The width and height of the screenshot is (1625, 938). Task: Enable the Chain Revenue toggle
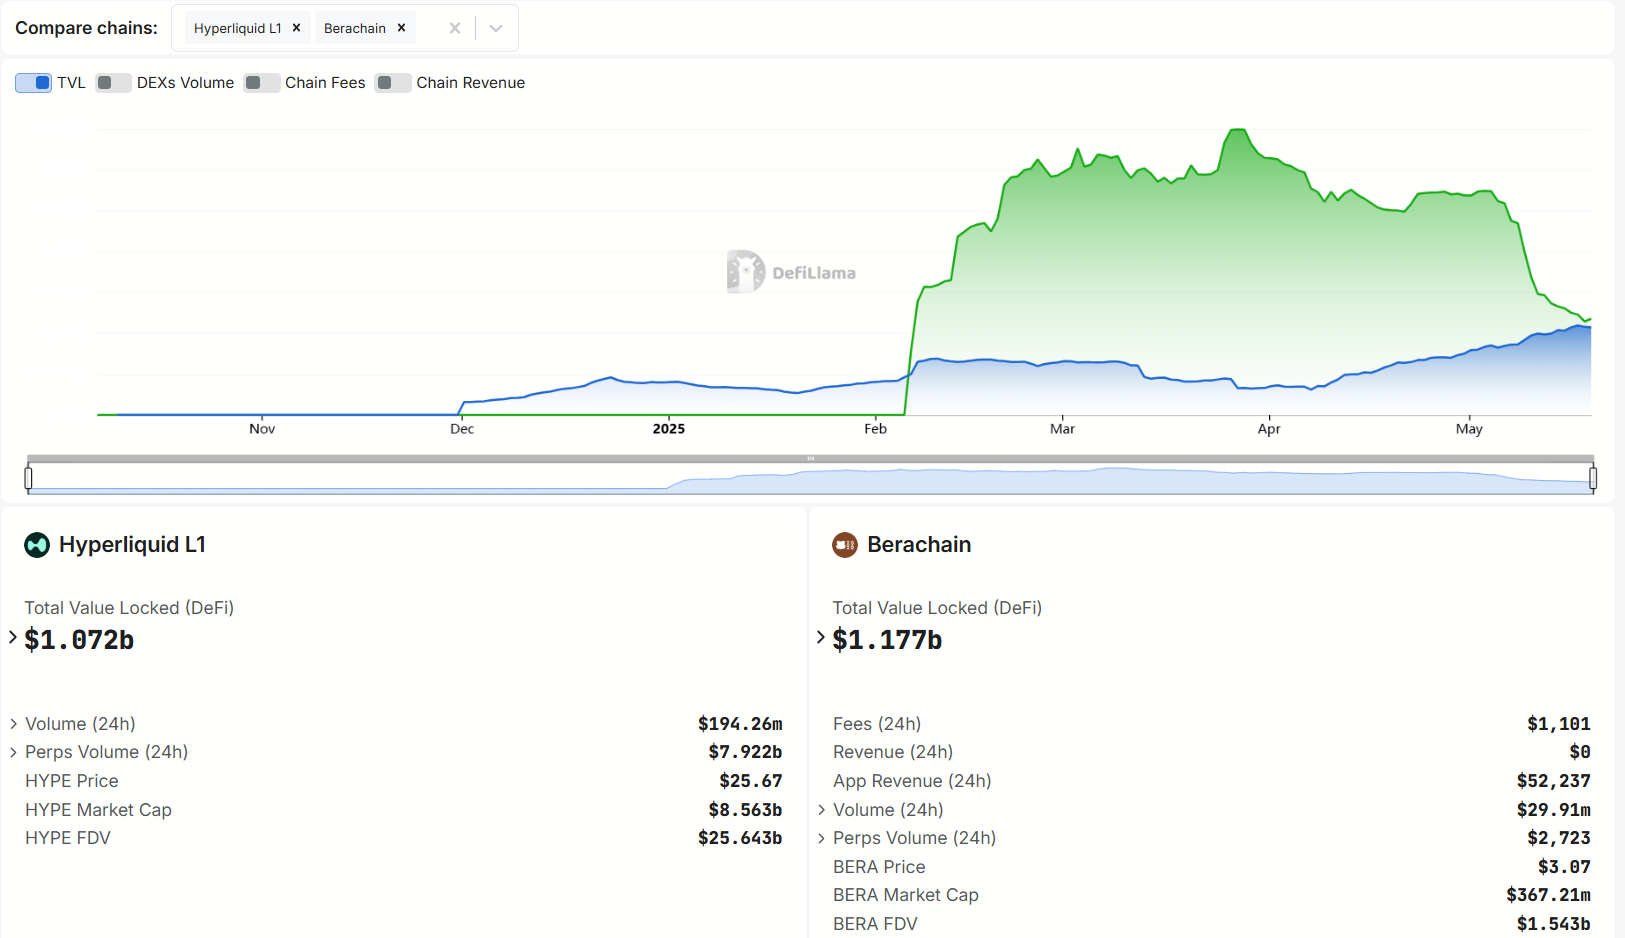393,83
